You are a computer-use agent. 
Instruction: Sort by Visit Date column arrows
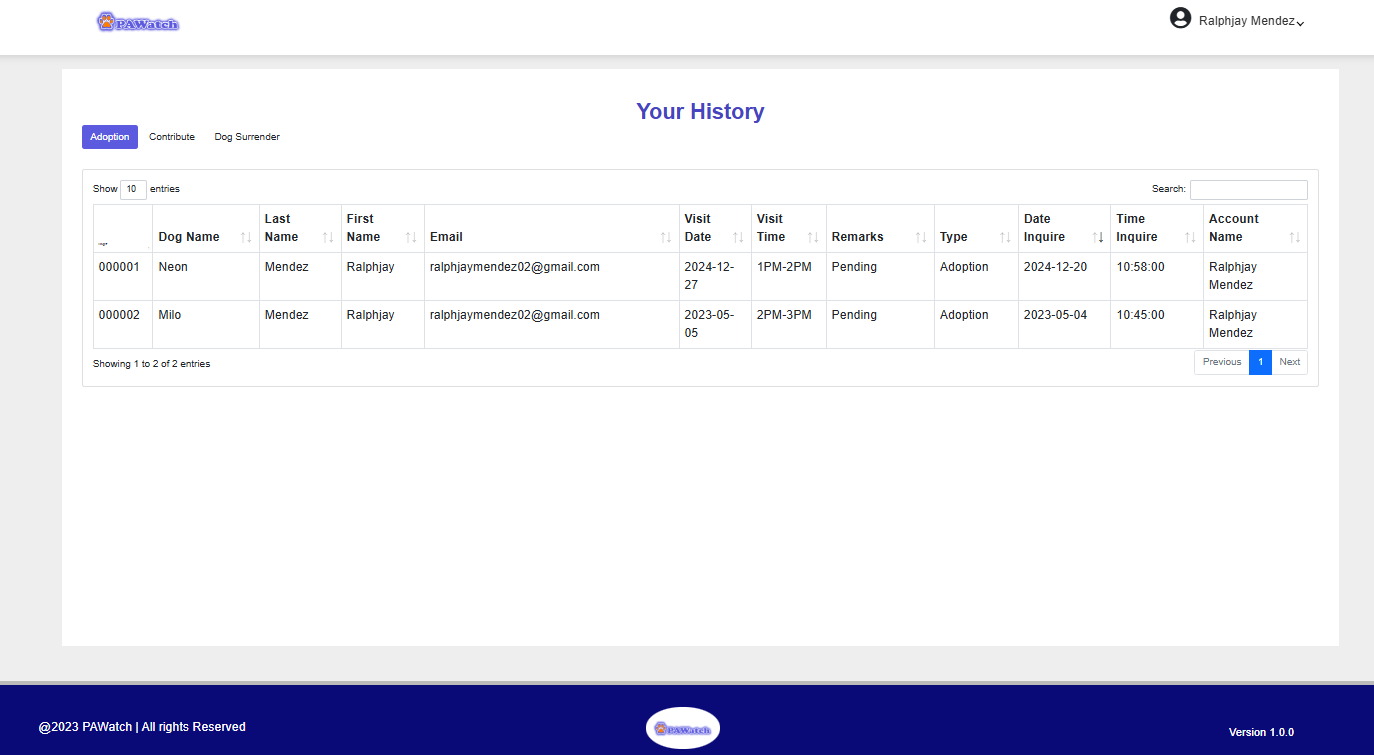click(x=738, y=237)
